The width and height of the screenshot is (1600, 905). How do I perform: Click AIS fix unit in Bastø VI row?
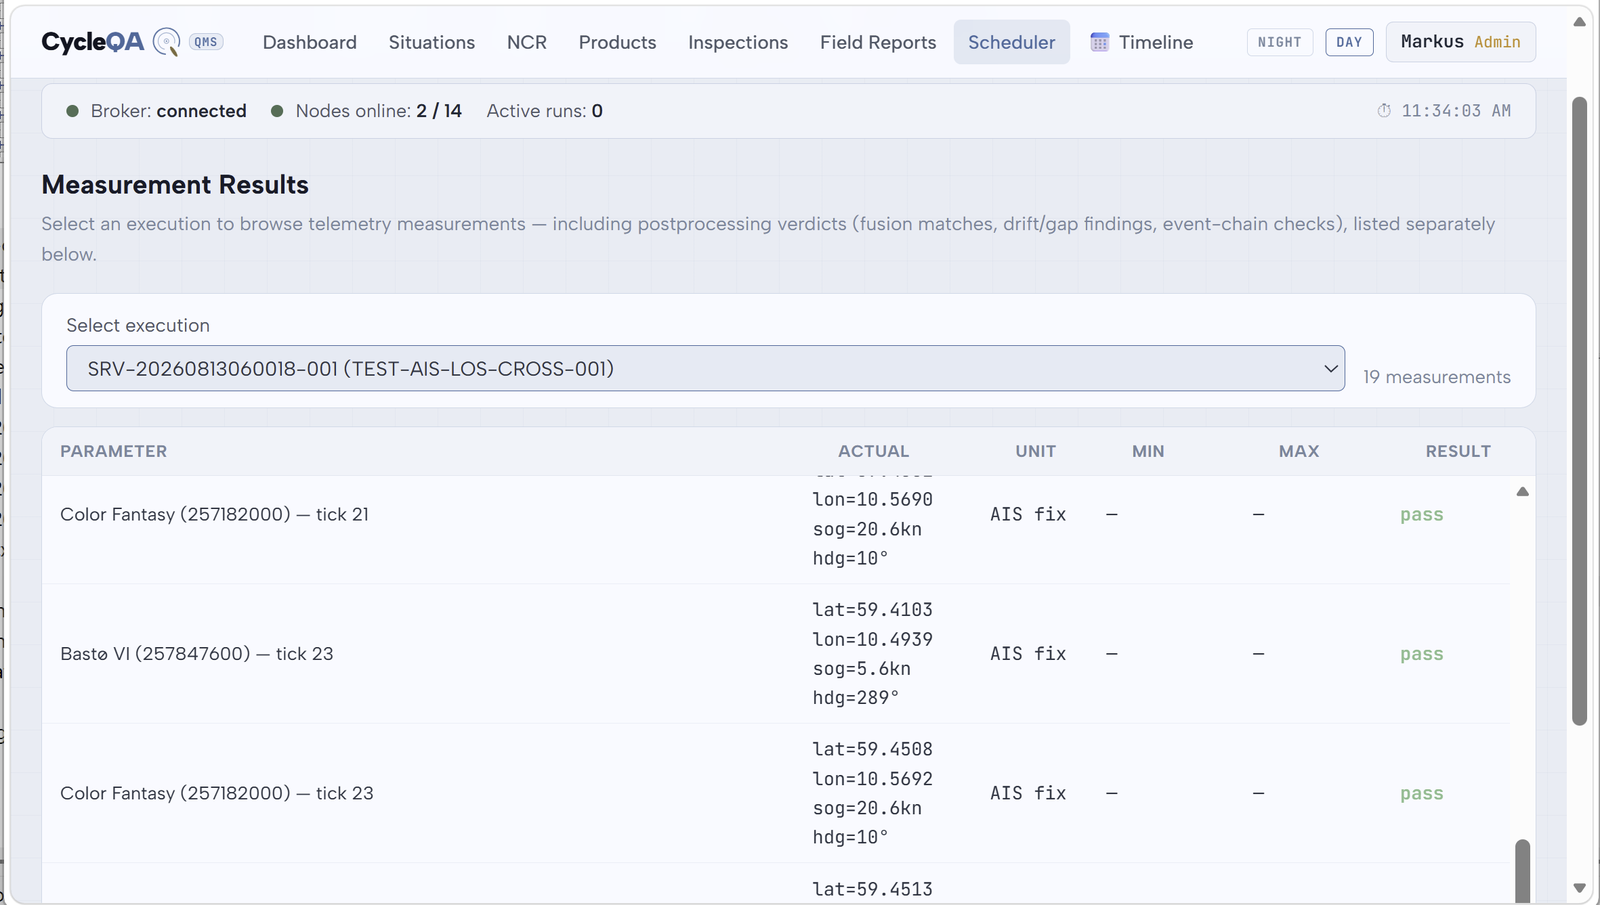(1028, 654)
